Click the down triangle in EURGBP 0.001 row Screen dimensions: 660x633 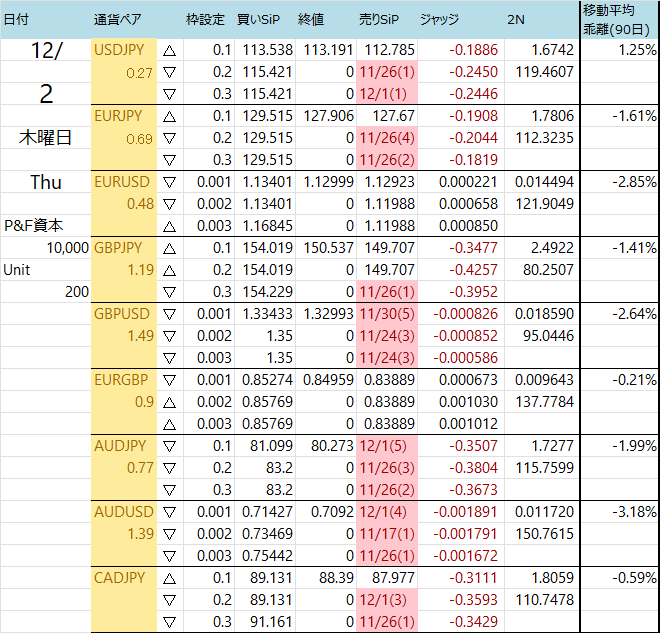(169, 380)
